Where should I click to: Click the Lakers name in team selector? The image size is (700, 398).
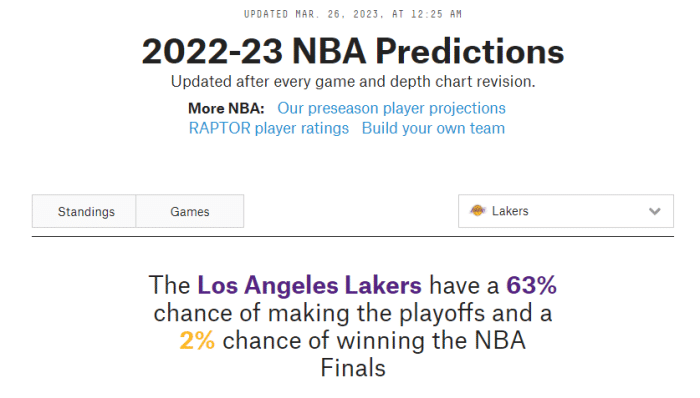[510, 211]
